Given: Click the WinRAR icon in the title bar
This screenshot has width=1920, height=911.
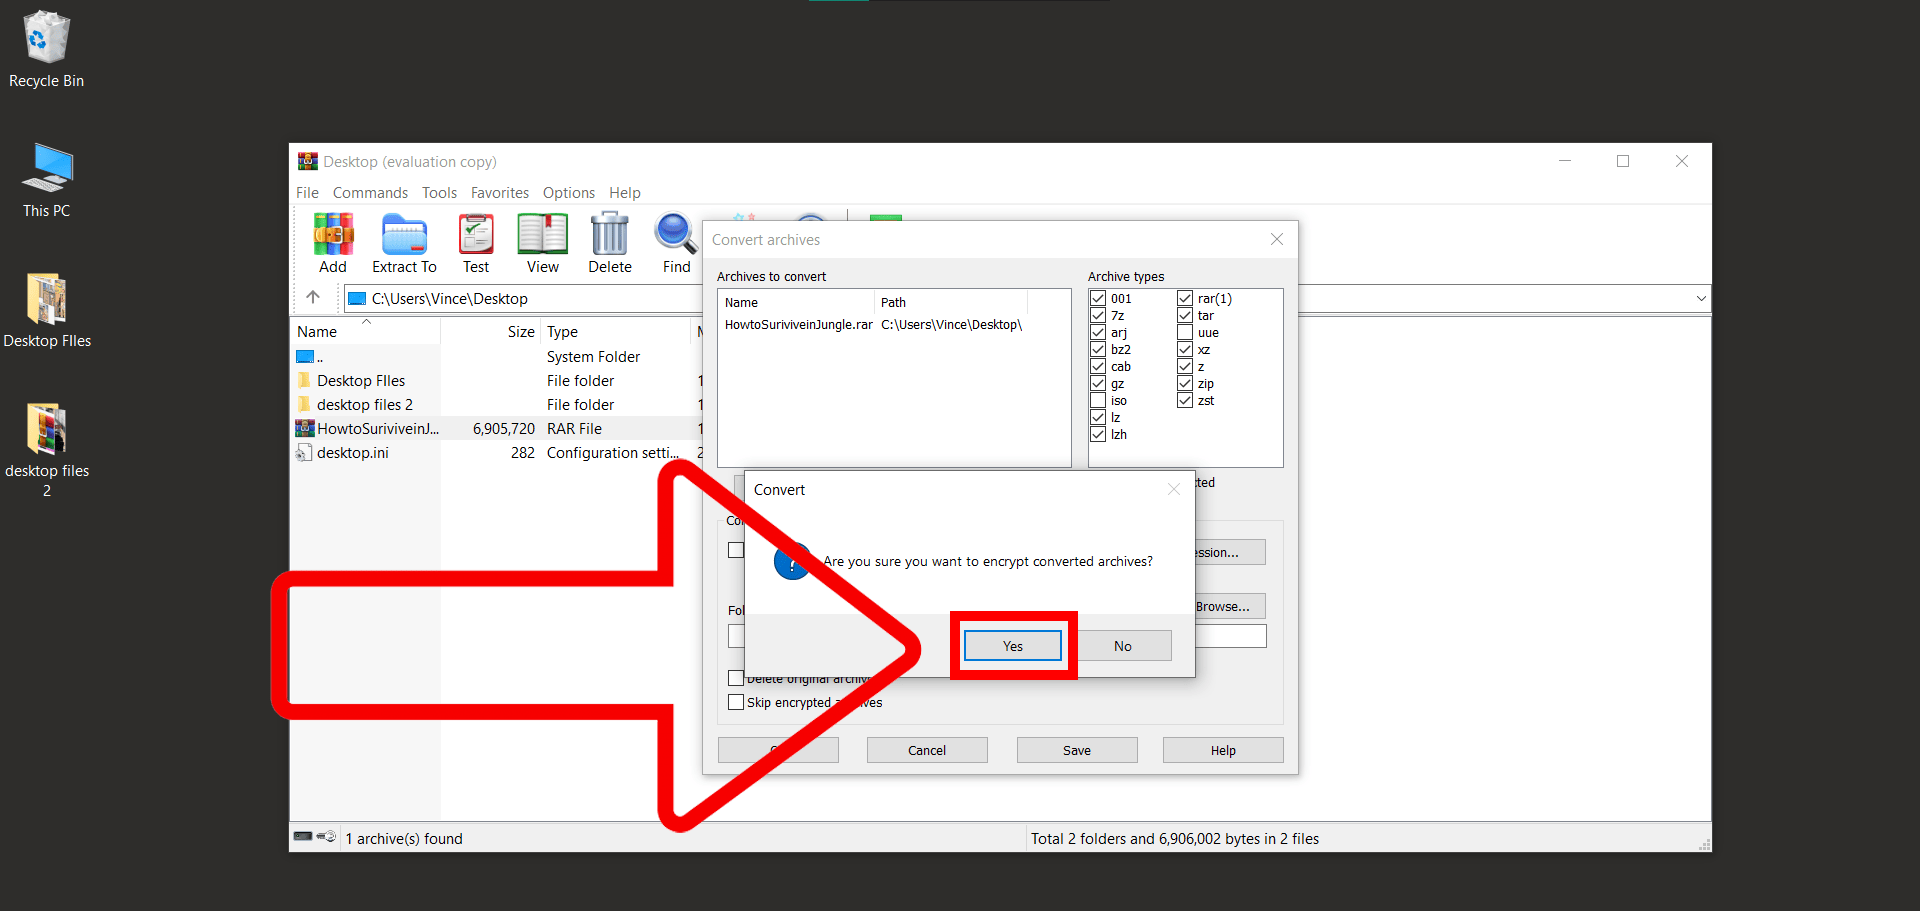Looking at the screenshot, I should click(x=307, y=161).
